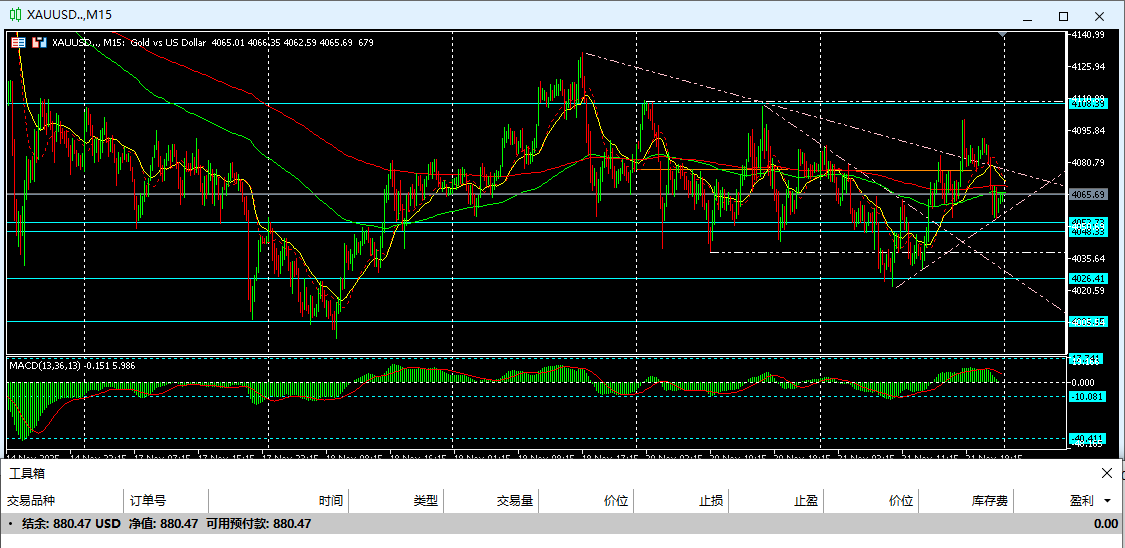
Task: Click the 止盈 column header
Action: coord(806,501)
